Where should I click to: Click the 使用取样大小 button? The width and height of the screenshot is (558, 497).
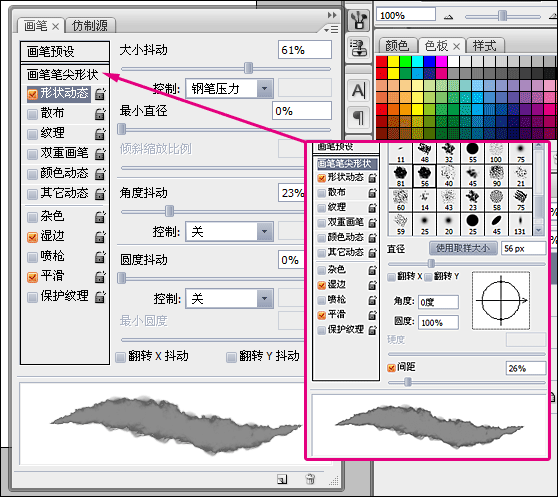(x=463, y=248)
